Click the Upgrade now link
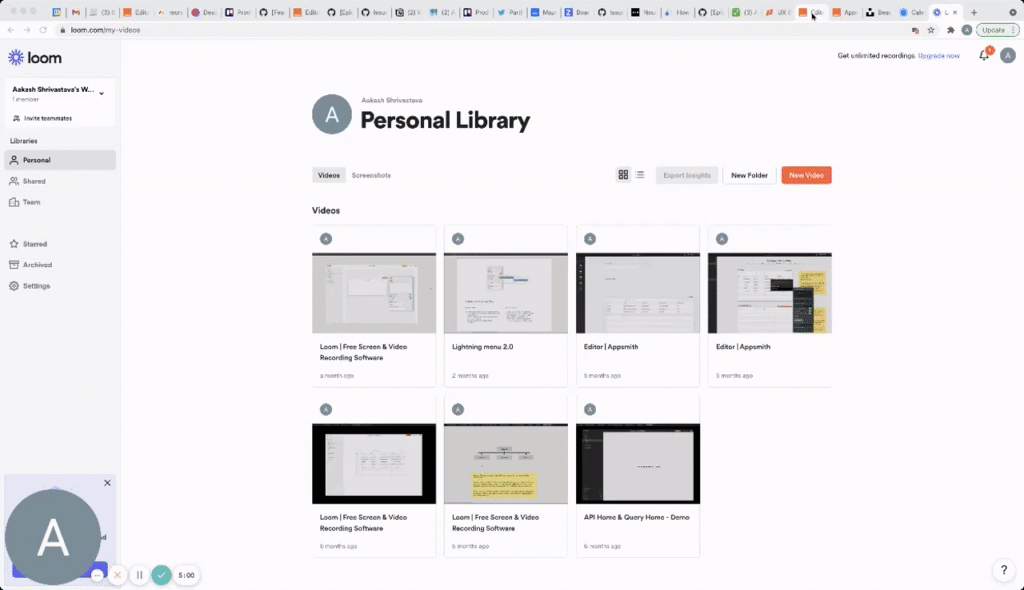 pos(938,56)
